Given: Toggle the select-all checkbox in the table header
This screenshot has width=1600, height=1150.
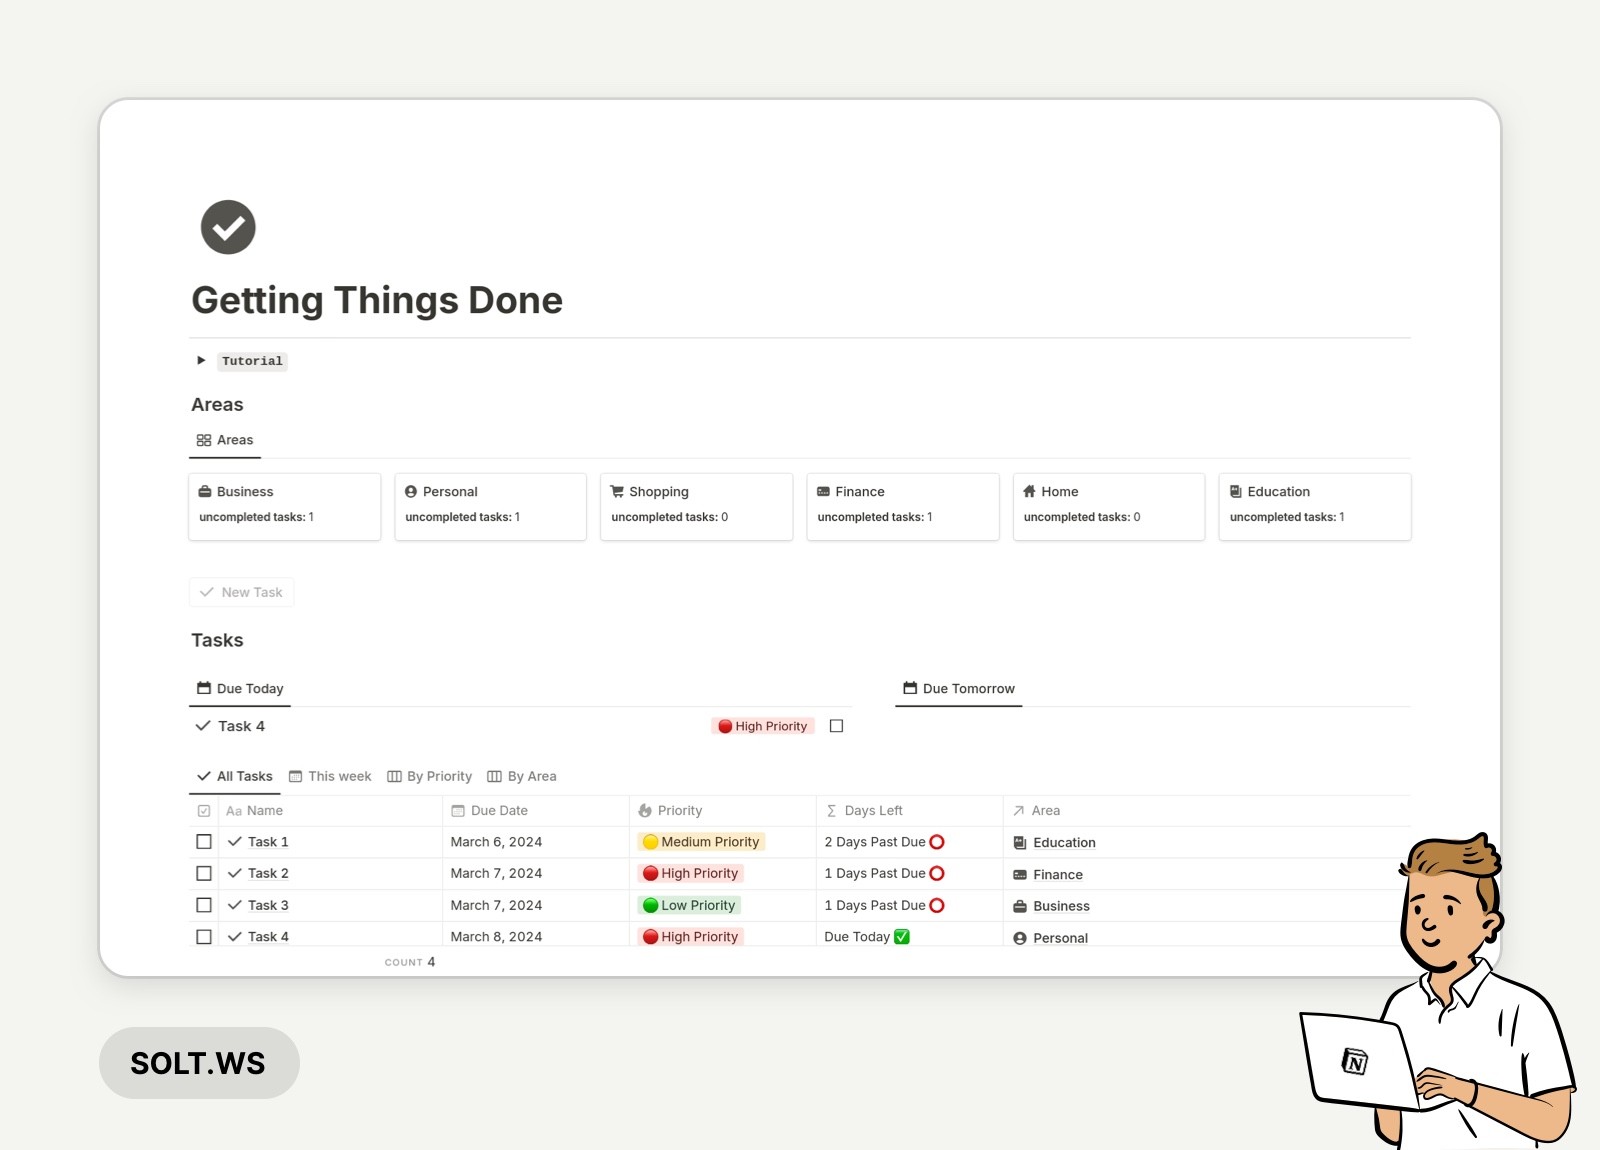Looking at the screenshot, I should tap(204, 810).
